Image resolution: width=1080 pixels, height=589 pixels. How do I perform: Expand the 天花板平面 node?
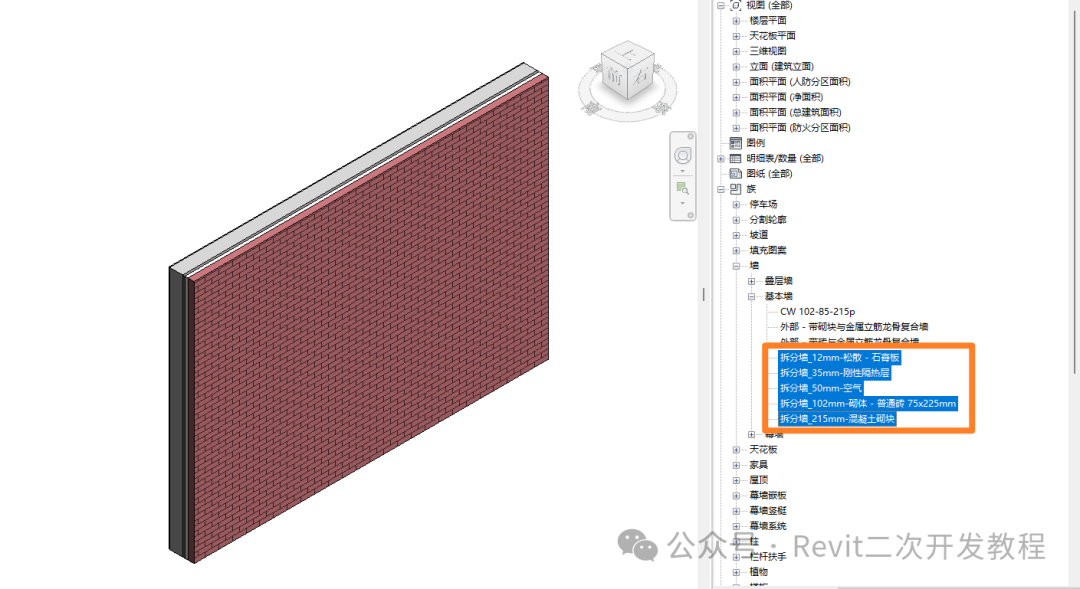click(x=736, y=36)
